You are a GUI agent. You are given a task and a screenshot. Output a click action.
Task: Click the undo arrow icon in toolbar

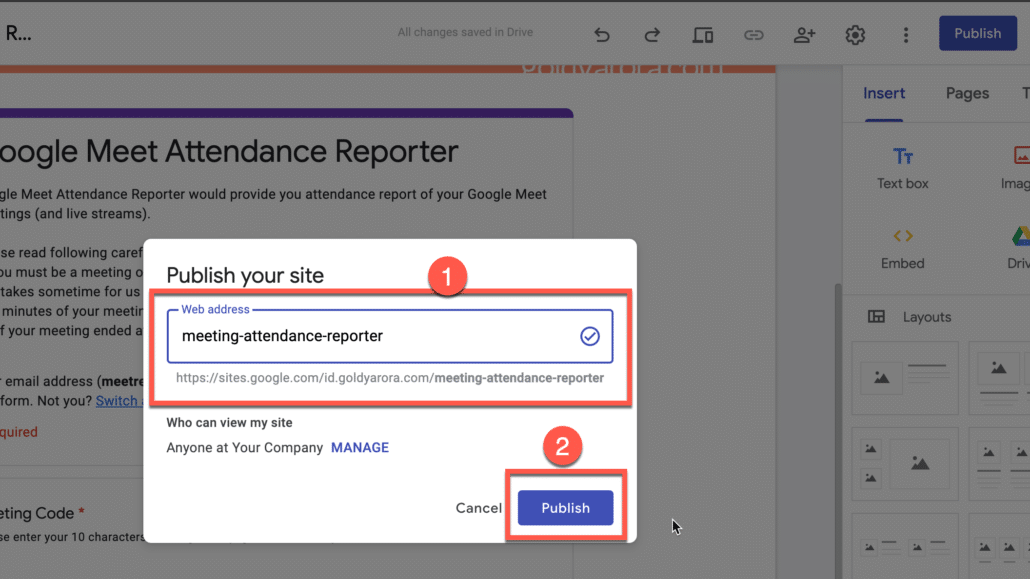(602, 34)
